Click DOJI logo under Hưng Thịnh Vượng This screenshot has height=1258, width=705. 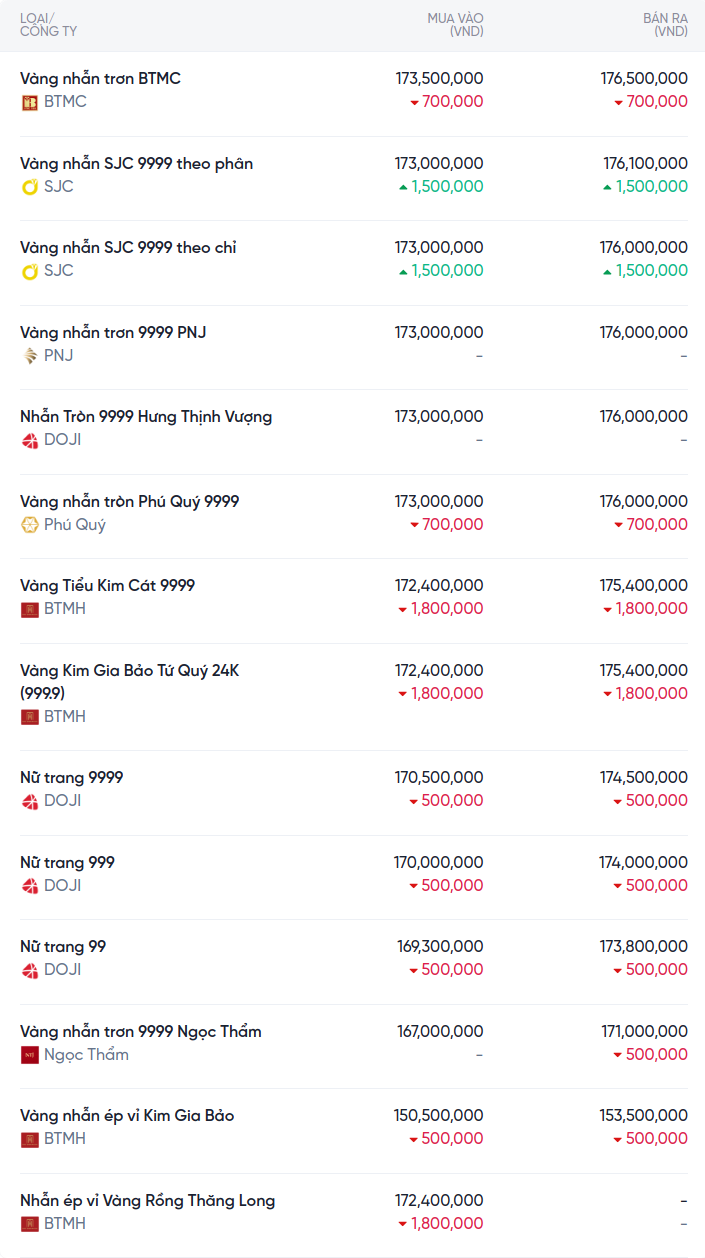pyautogui.click(x=30, y=440)
